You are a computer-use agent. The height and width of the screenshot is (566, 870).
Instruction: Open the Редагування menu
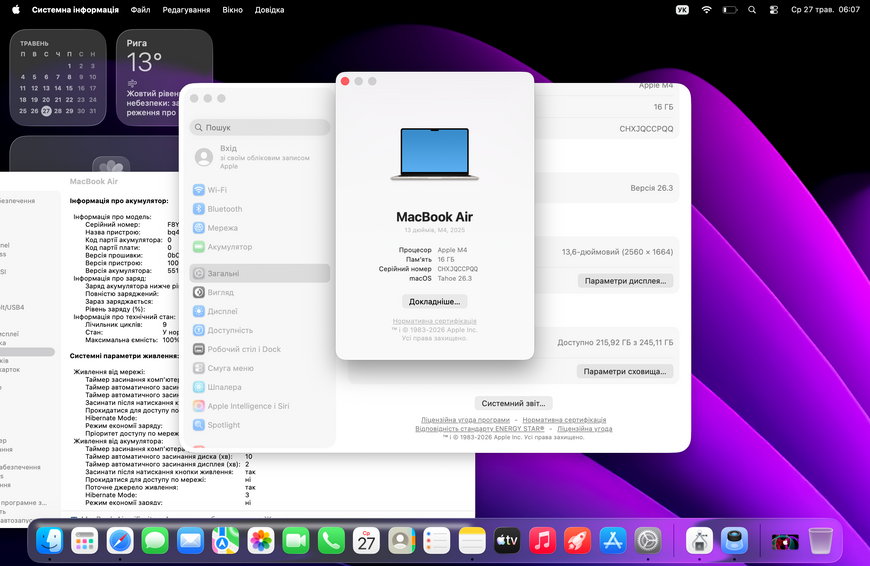click(186, 9)
